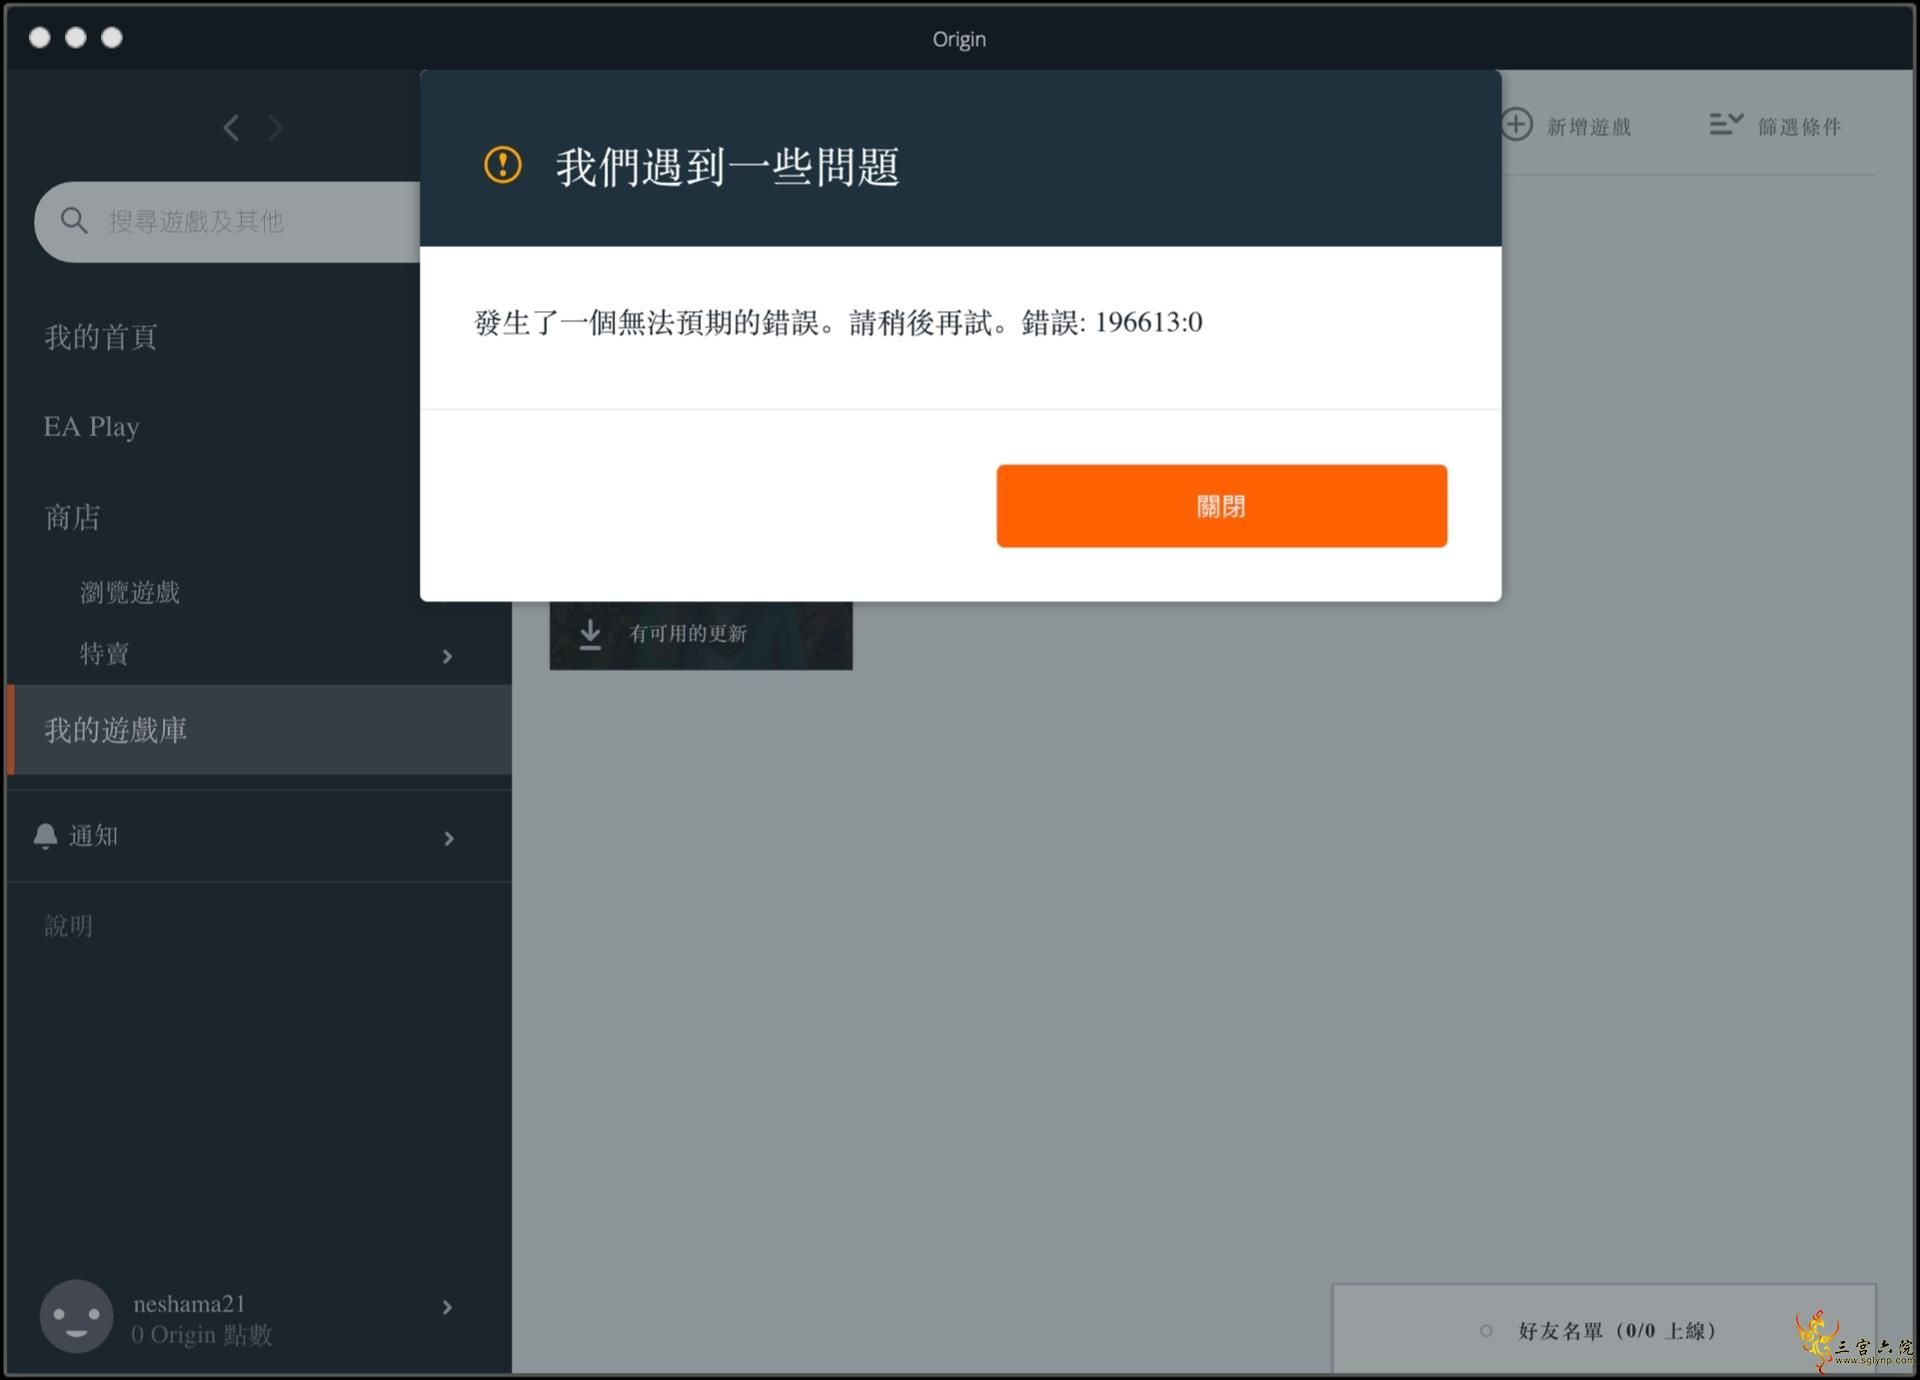Click 有可用的更新 on the game tile
The height and width of the screenshot is (1380, 1920).
[688, 633]
